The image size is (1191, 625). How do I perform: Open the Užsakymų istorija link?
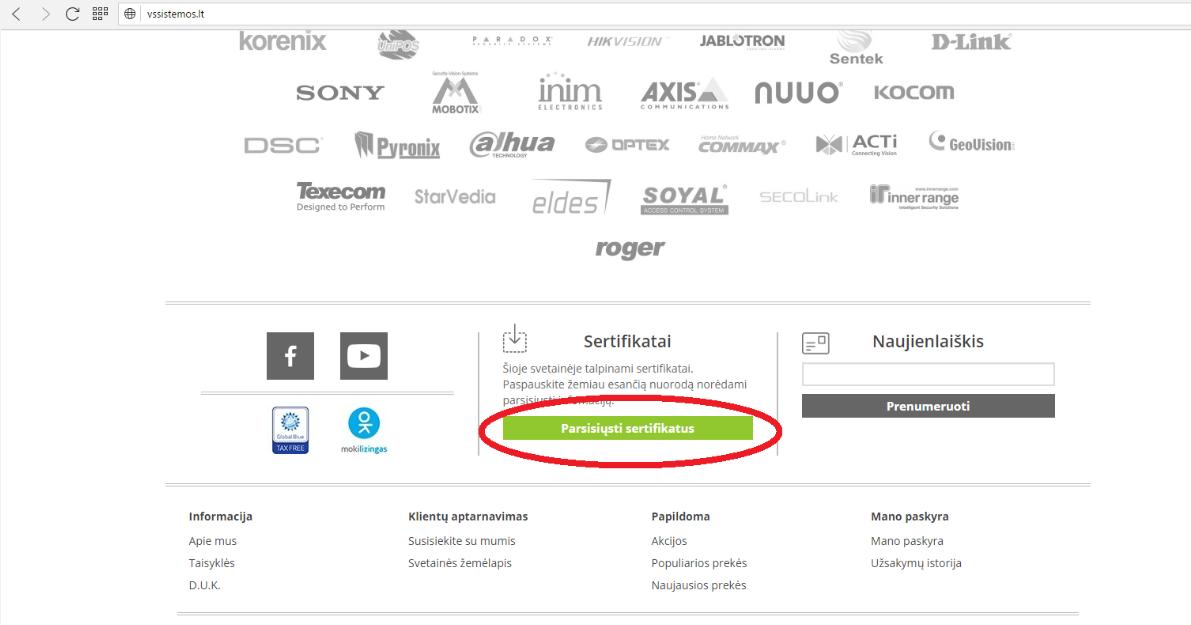click(x=916, y=563)
